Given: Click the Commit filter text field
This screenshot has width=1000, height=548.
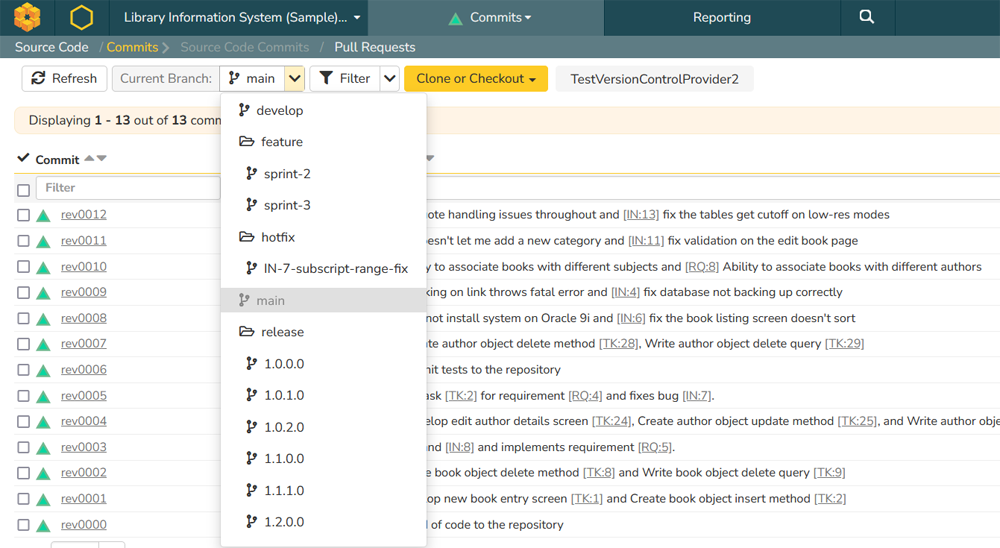Looking at the screenshot, I should [128, 188].
